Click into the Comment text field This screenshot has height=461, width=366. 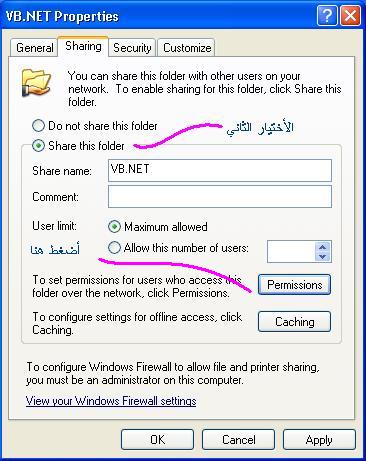[220, 197]
